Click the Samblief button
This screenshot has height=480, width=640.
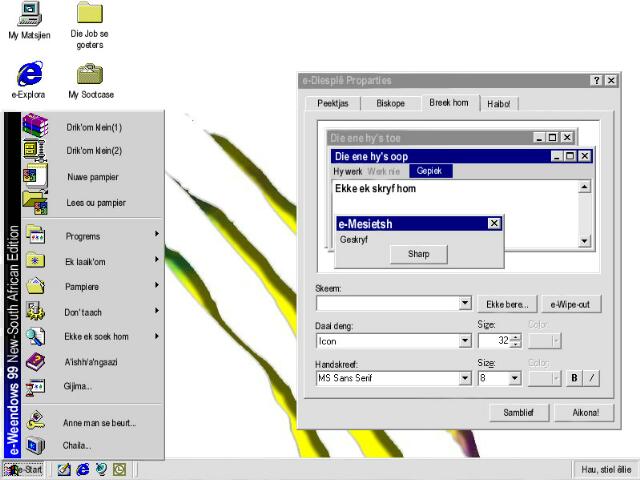point(516,412)
